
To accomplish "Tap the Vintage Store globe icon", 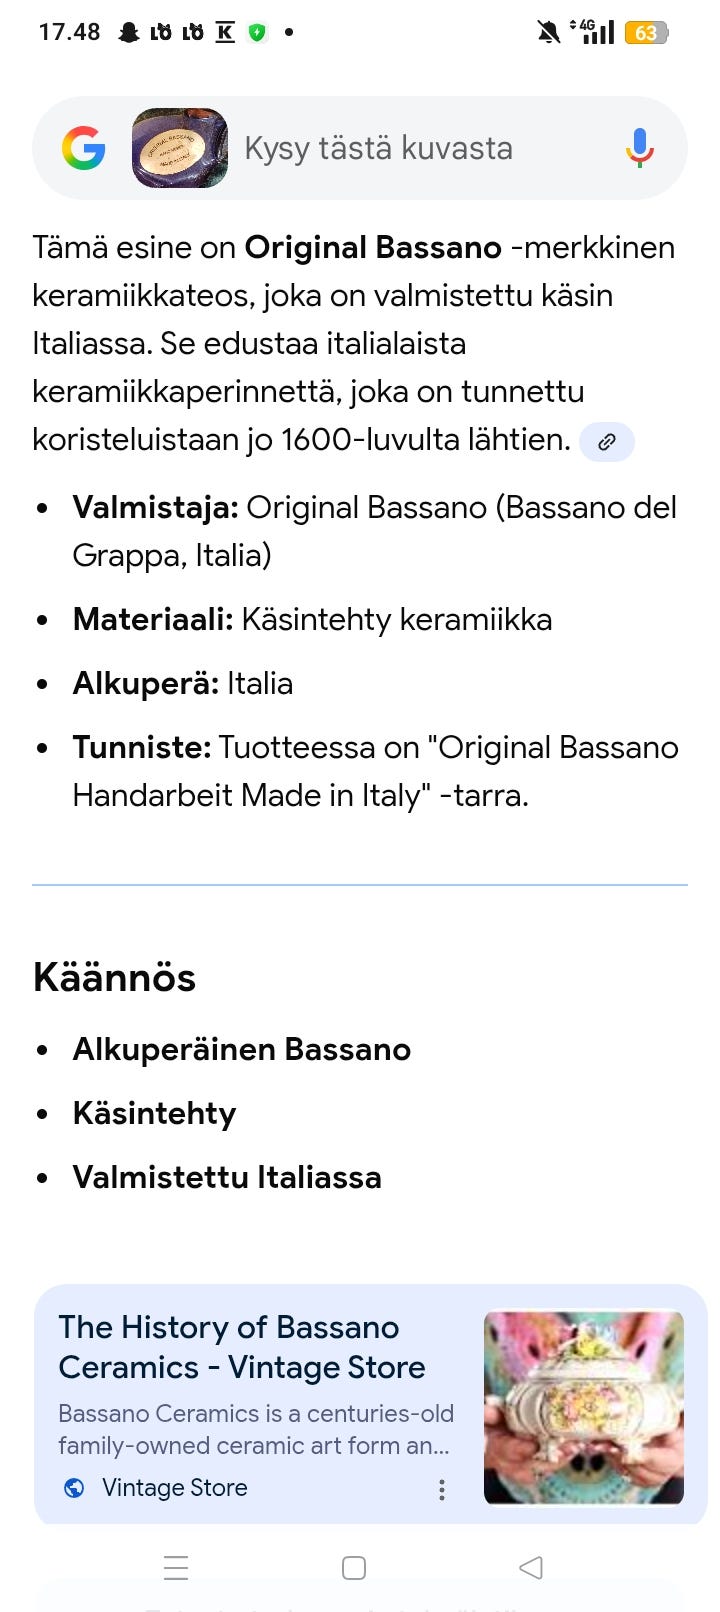I will 74,1488.
